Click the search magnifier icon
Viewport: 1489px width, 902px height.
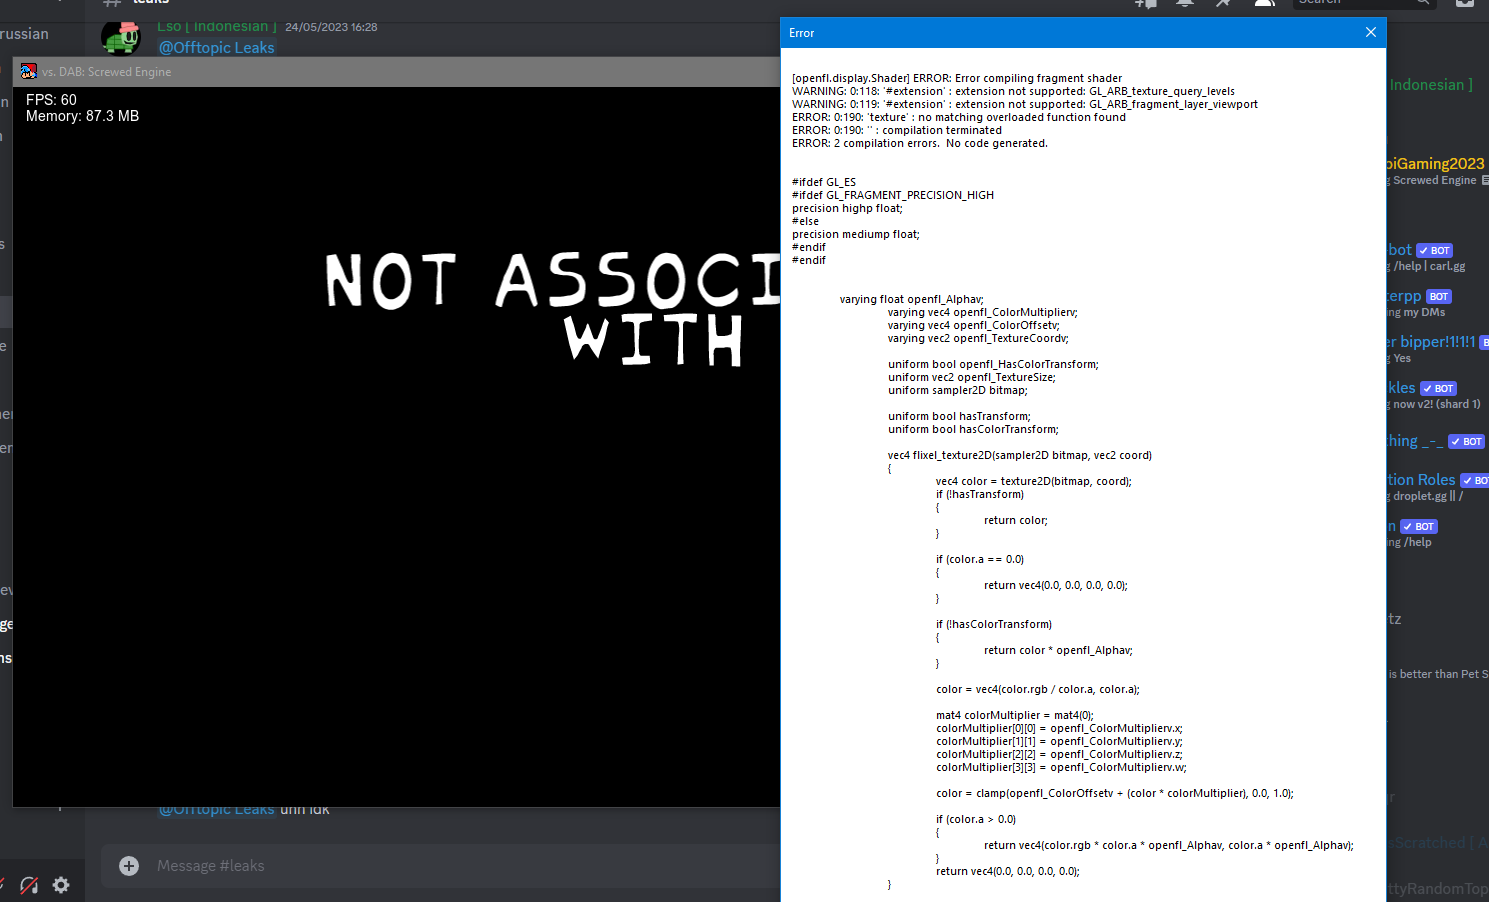(1423, 4)
